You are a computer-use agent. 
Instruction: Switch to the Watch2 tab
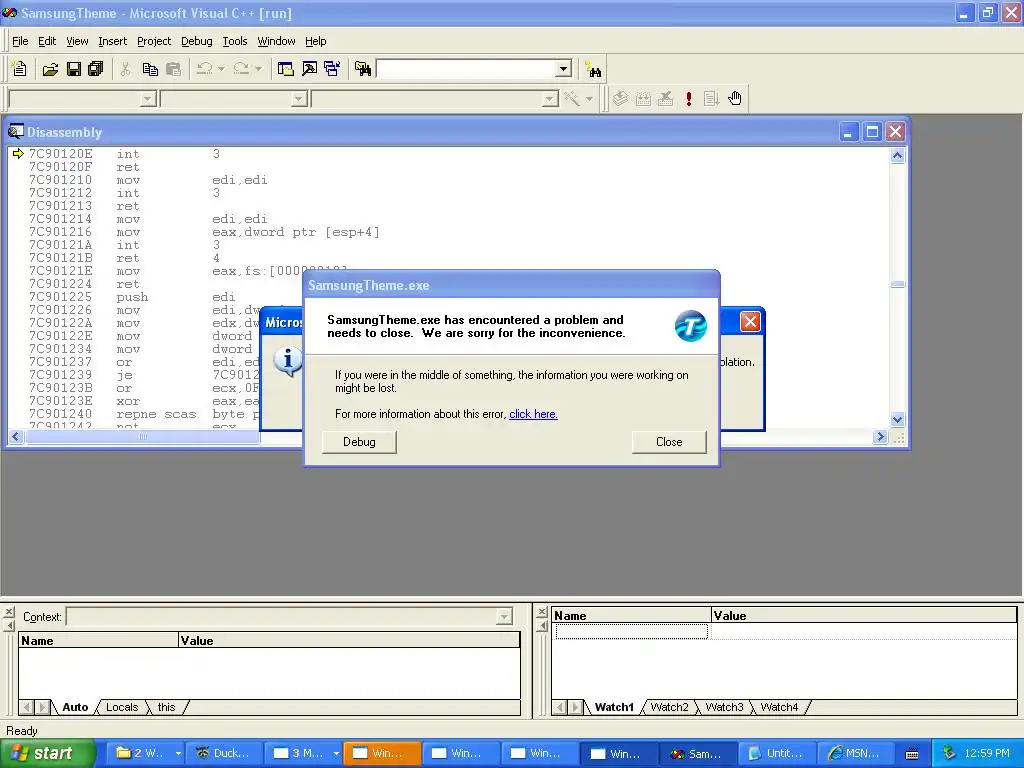click(x=669, y=707)
